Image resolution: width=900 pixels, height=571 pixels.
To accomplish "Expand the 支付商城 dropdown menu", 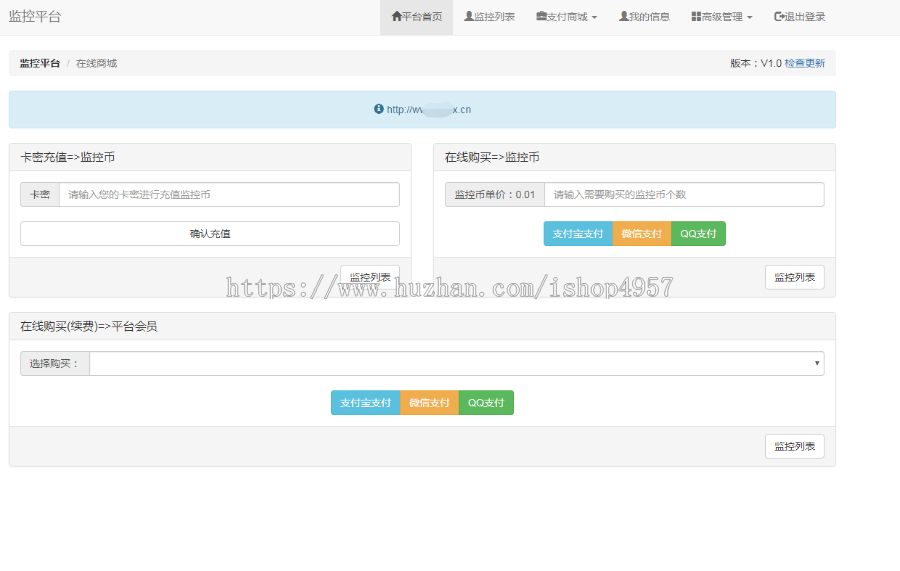I will tap(566, 17).
